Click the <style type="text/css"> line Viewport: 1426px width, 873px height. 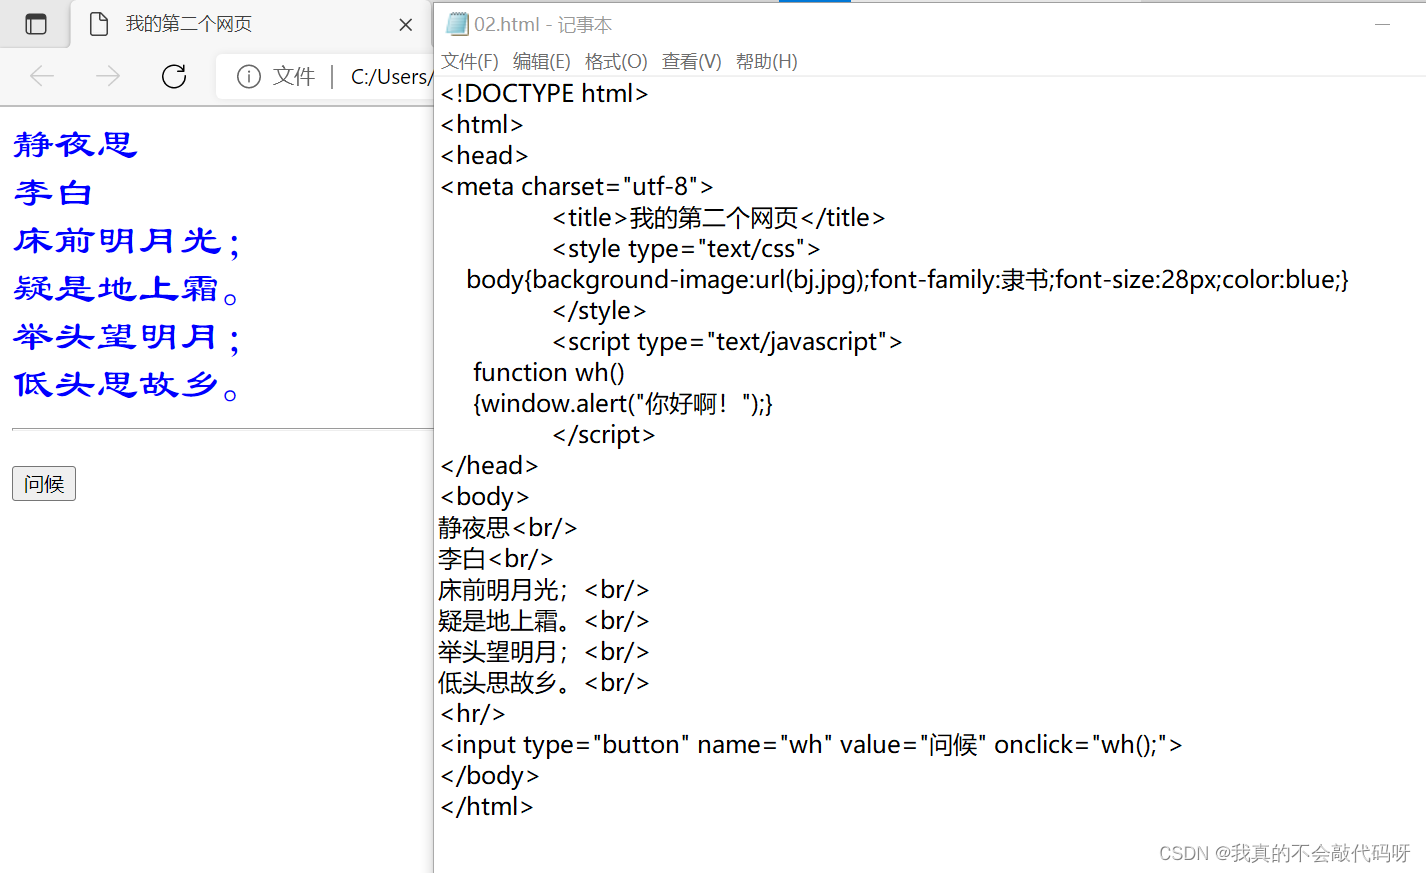(686, 249)
